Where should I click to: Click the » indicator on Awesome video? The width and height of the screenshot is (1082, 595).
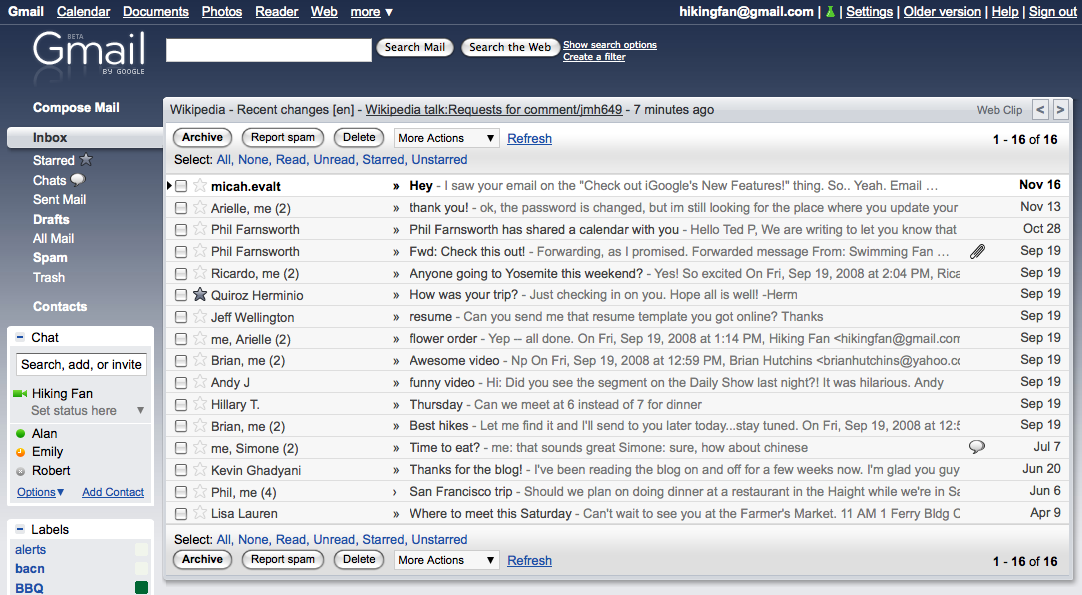396,361
